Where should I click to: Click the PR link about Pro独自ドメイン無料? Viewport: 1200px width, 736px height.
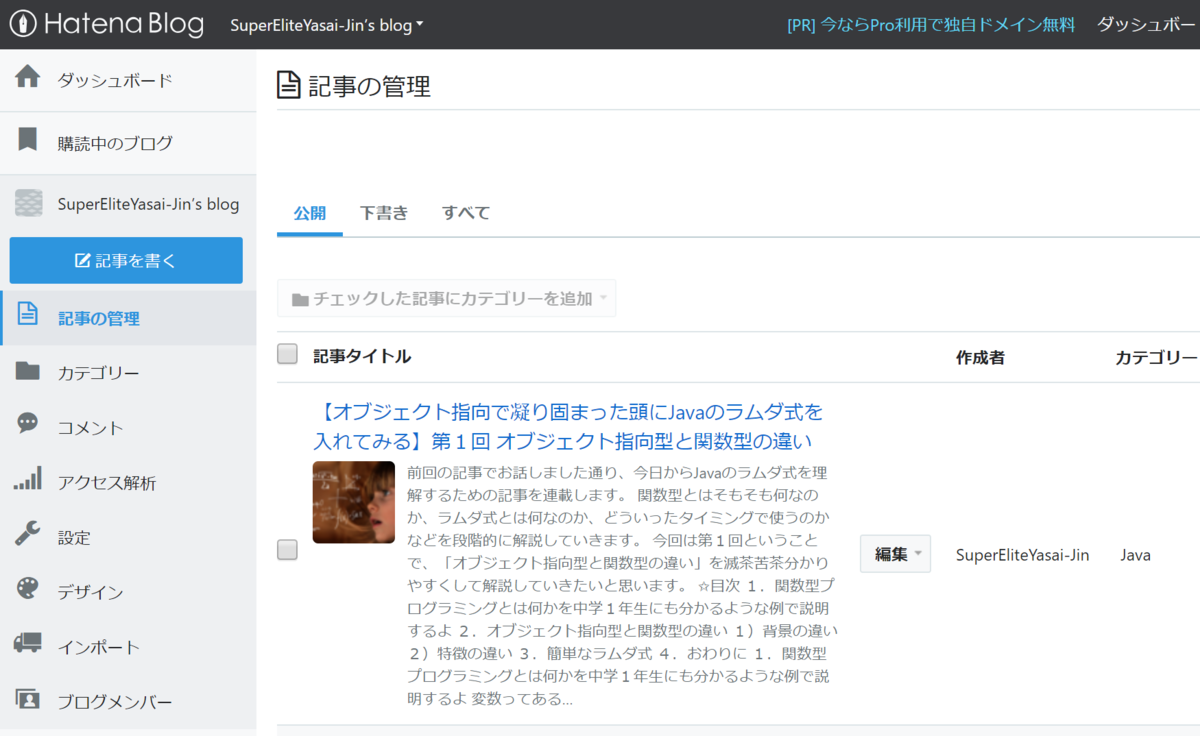(x=931, y=25)
